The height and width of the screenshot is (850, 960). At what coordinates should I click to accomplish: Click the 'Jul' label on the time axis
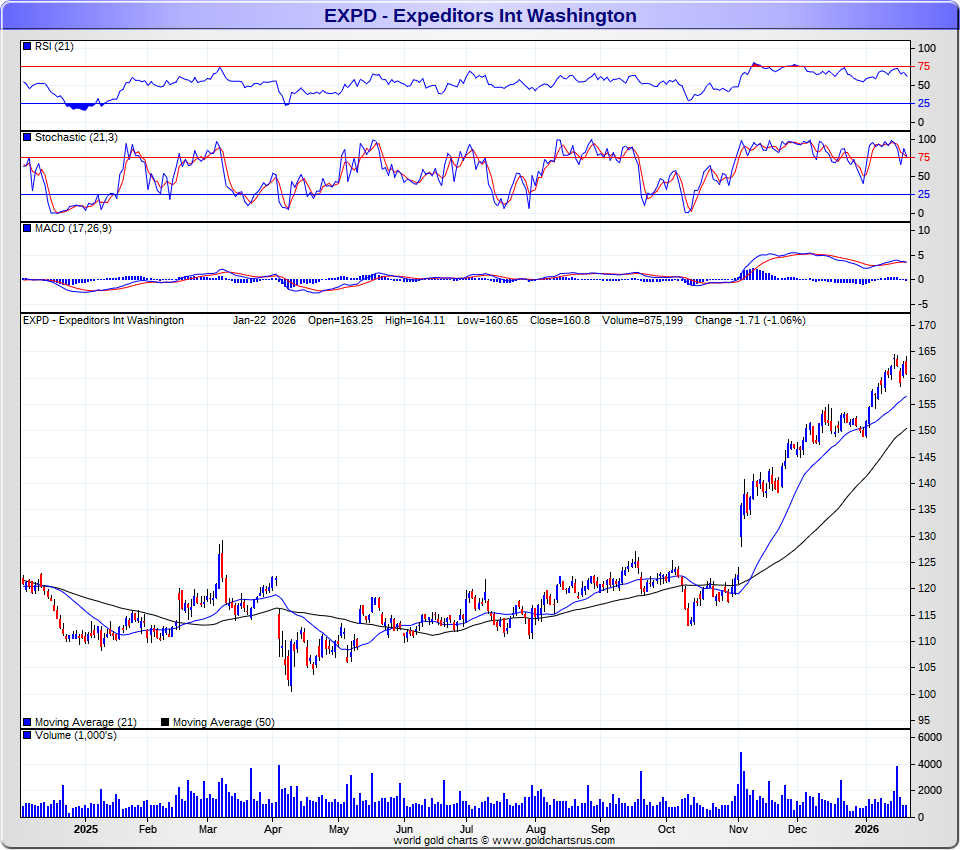[467, 829]
